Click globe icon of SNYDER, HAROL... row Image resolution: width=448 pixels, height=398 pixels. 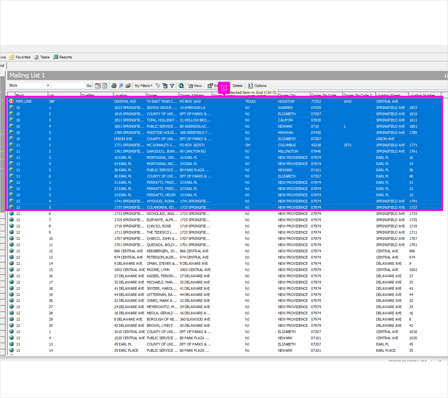click(x=11, y=288)
